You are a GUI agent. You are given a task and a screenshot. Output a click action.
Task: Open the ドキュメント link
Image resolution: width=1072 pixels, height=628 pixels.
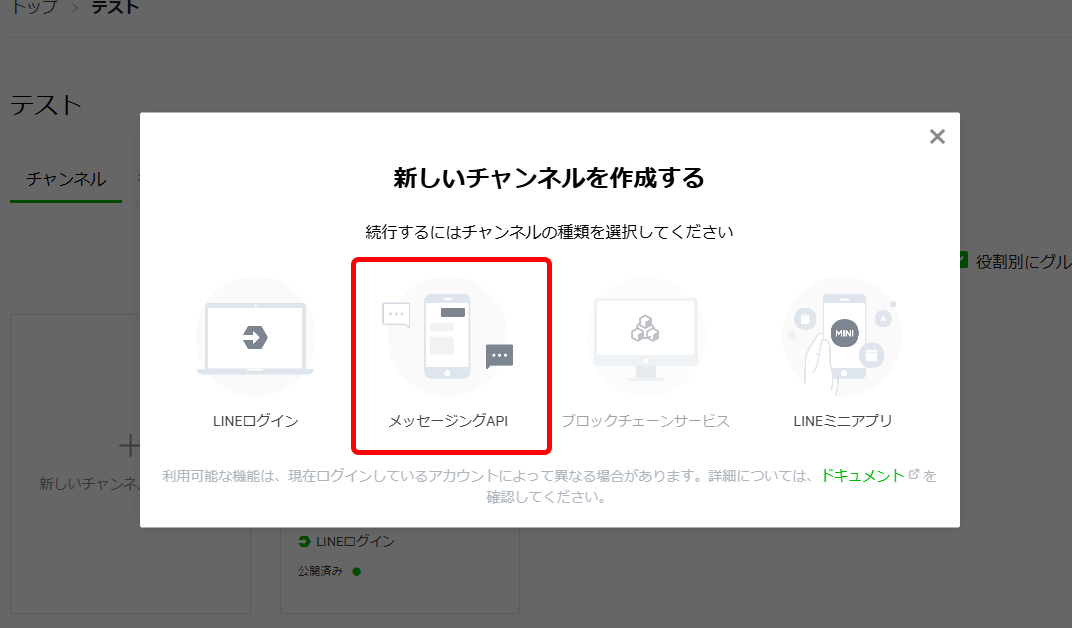click(862, 476)
